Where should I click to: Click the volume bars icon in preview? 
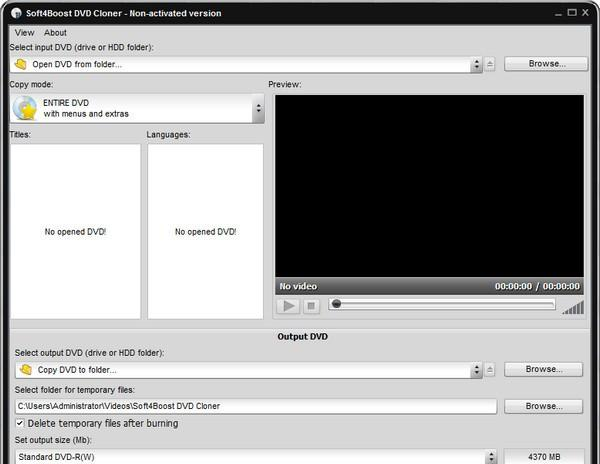(573, 306)
